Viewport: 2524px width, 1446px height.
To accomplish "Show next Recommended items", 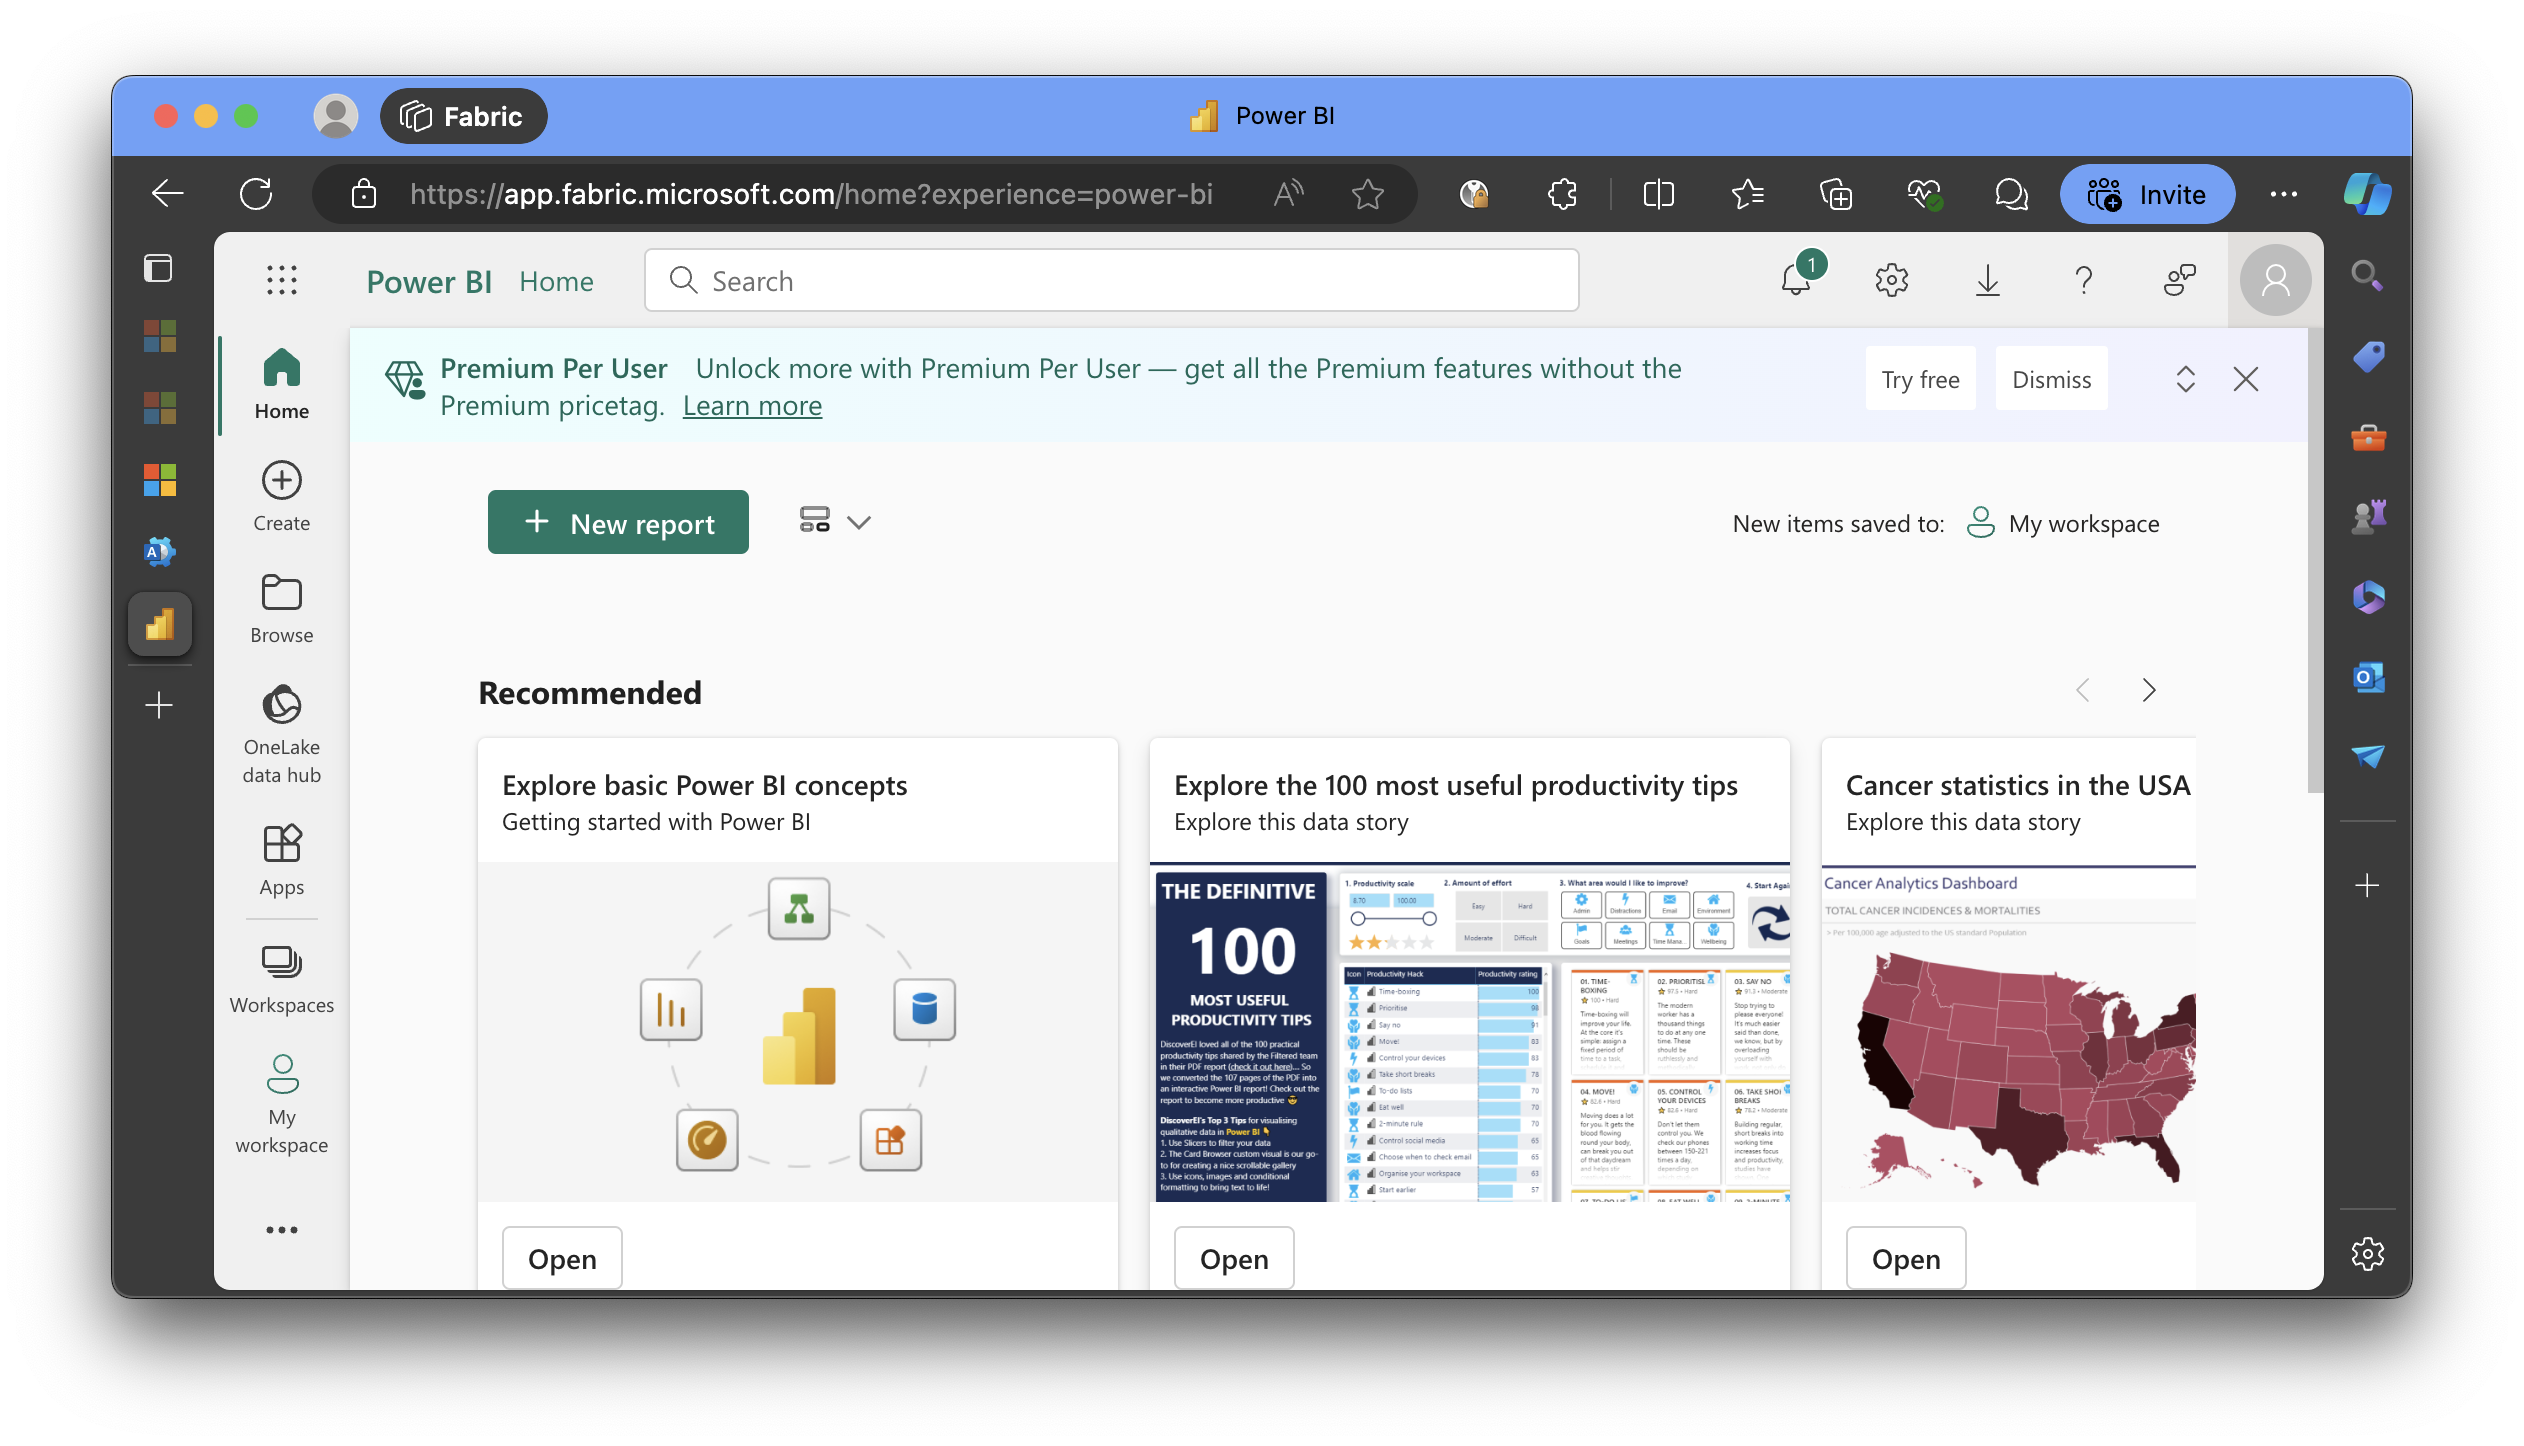I will click(2148, 690).
